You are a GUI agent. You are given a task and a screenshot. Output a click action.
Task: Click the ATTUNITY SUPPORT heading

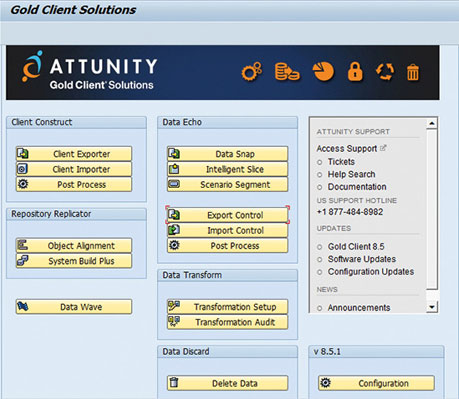(x=353, y=132)
